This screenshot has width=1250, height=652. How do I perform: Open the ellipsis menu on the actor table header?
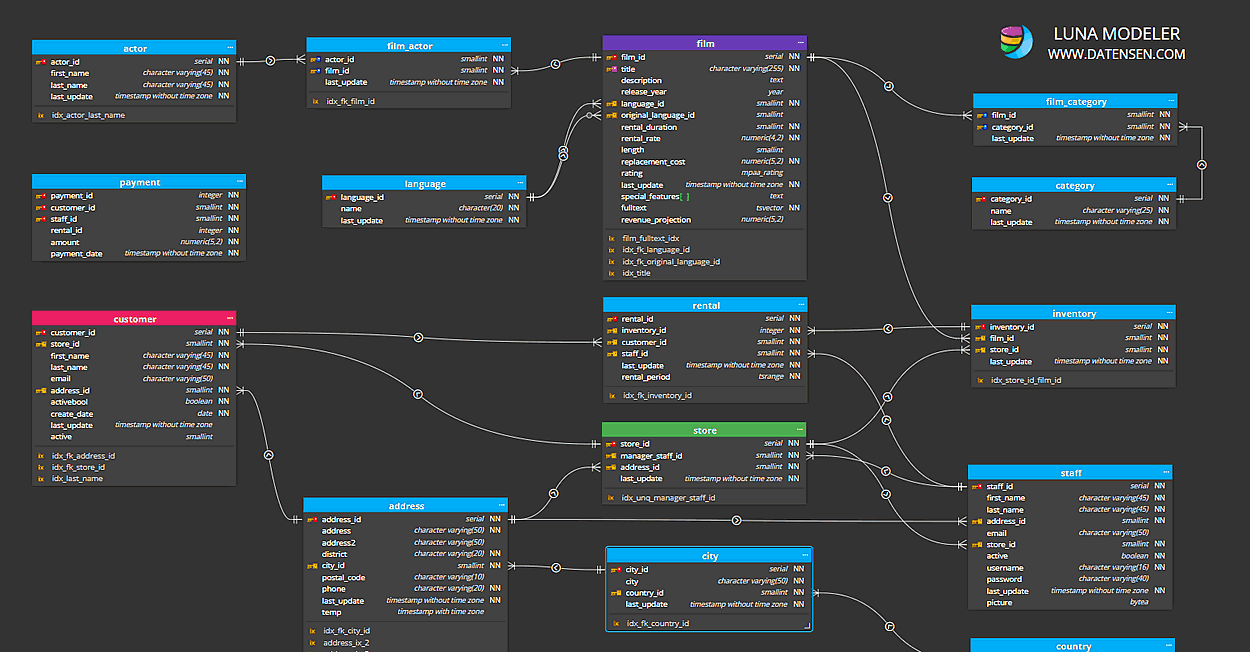tap(228, 47)
